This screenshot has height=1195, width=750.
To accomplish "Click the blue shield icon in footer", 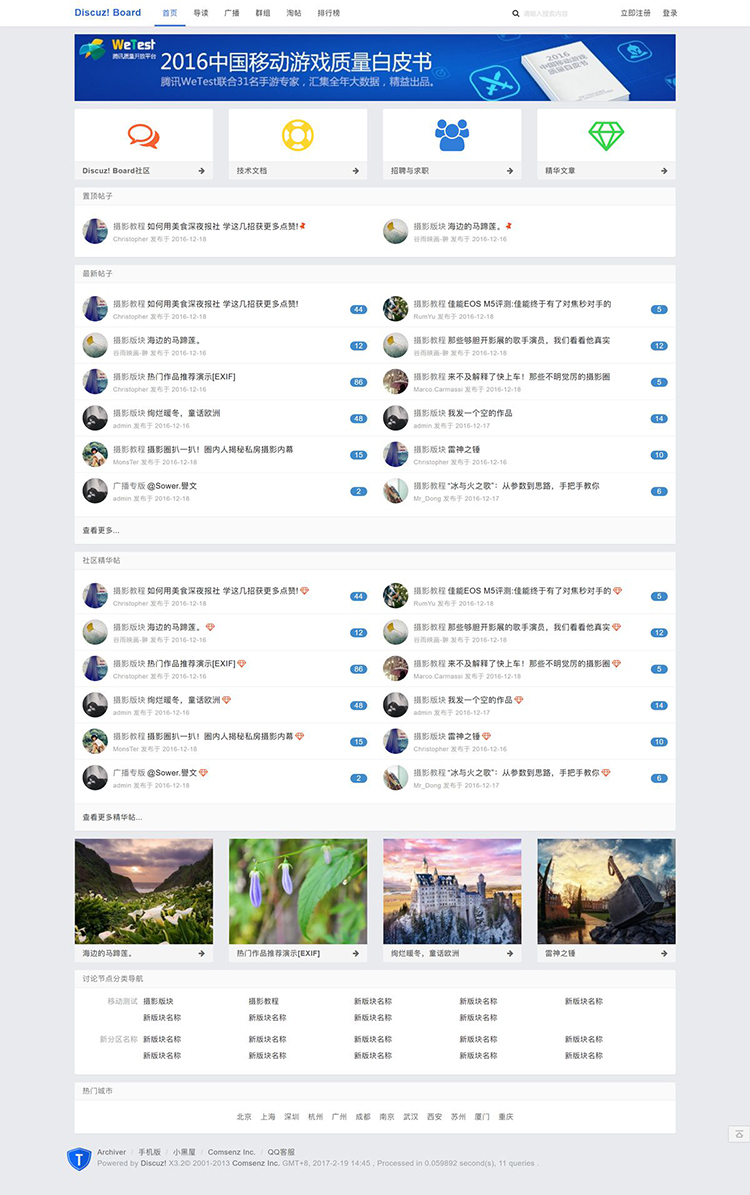I will click(x=78, y=1158).
